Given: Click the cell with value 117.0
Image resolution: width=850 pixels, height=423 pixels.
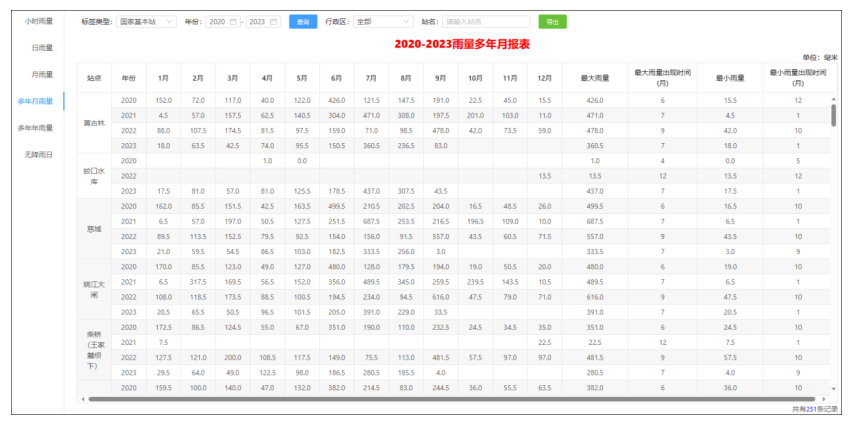Looking at the screenshot, I should pos(233,100).
